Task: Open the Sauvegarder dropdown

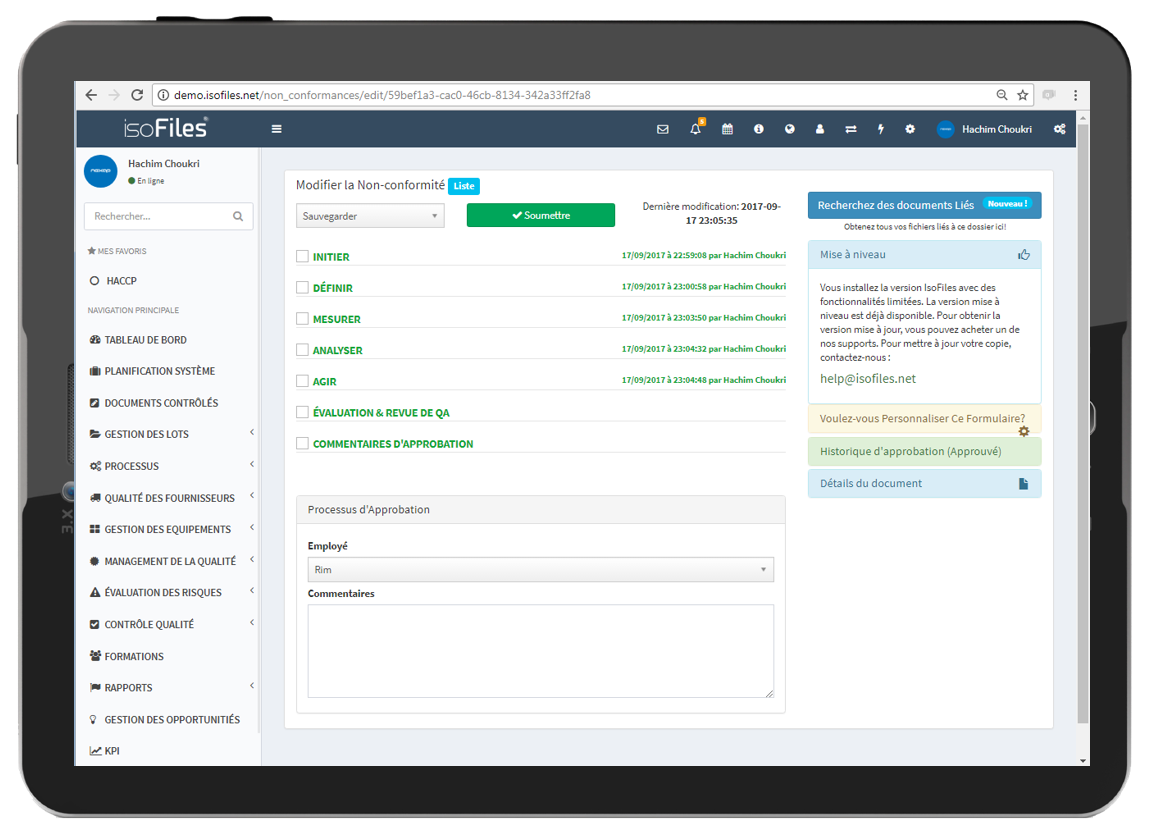Action: (x=370, y=216)
